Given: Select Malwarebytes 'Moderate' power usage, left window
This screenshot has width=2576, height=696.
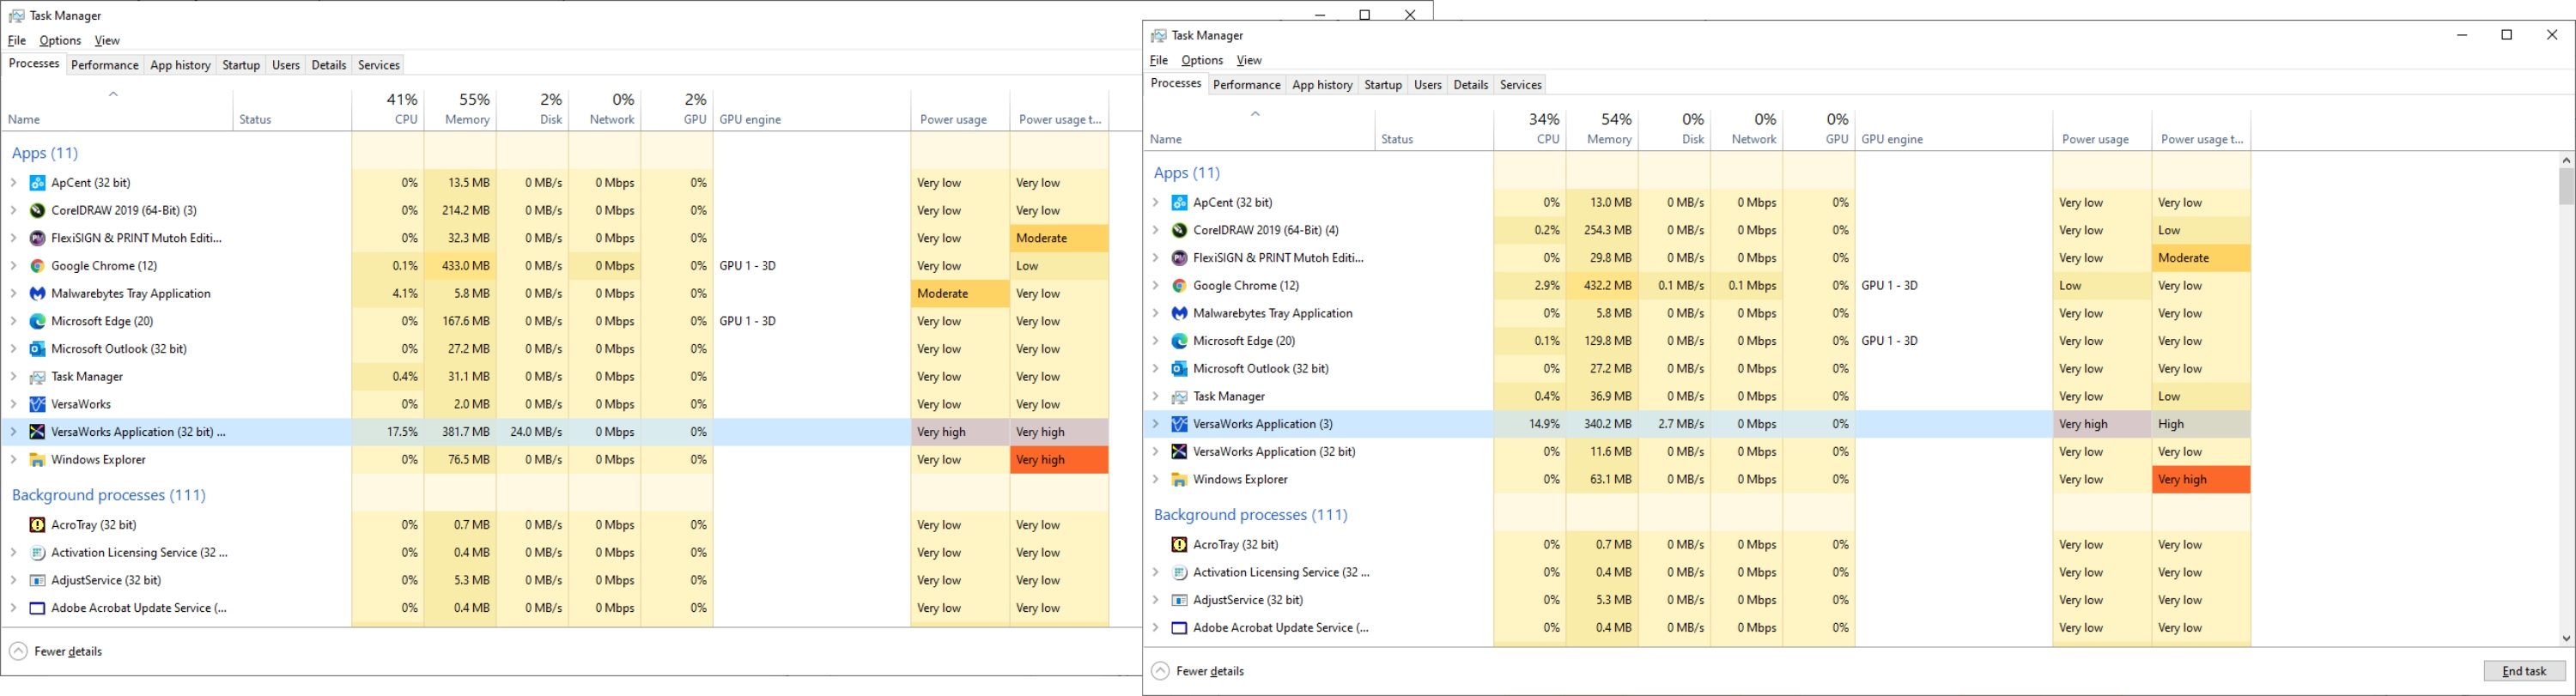Looking at the screenshot, I should coord(960,294).
